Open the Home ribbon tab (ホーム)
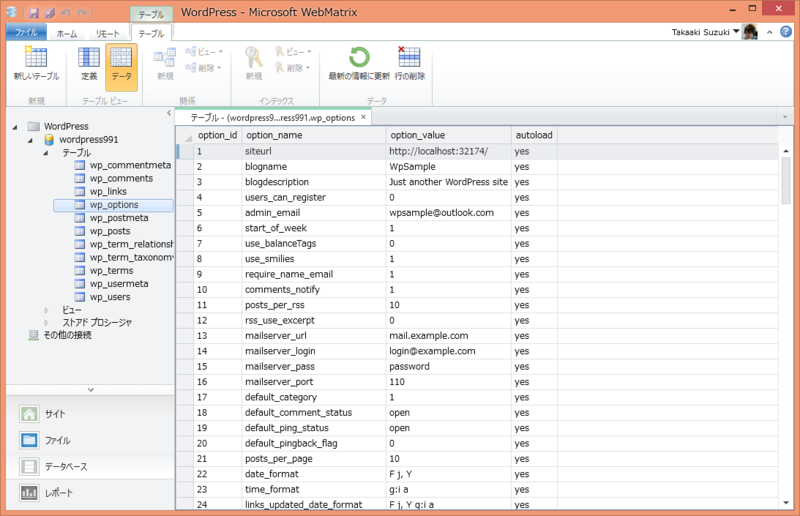 coord(67,34)
